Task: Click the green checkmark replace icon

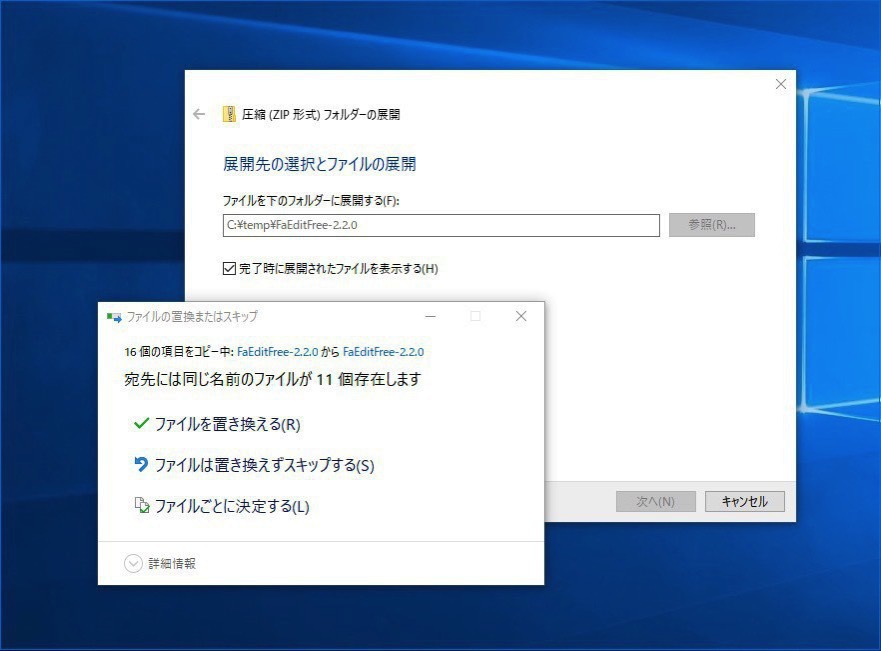Action: click(141, 424)
